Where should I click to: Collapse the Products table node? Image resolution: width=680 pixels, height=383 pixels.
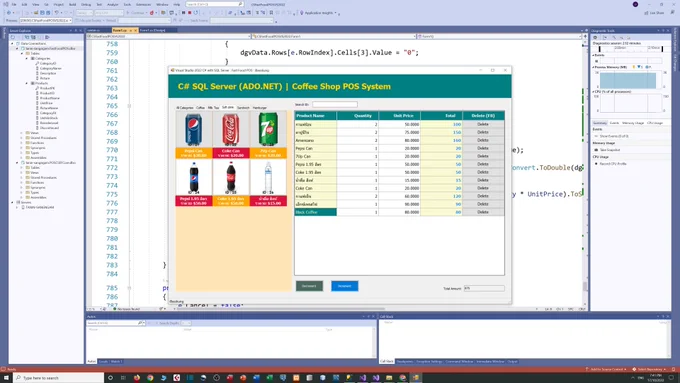pos(27,83)
